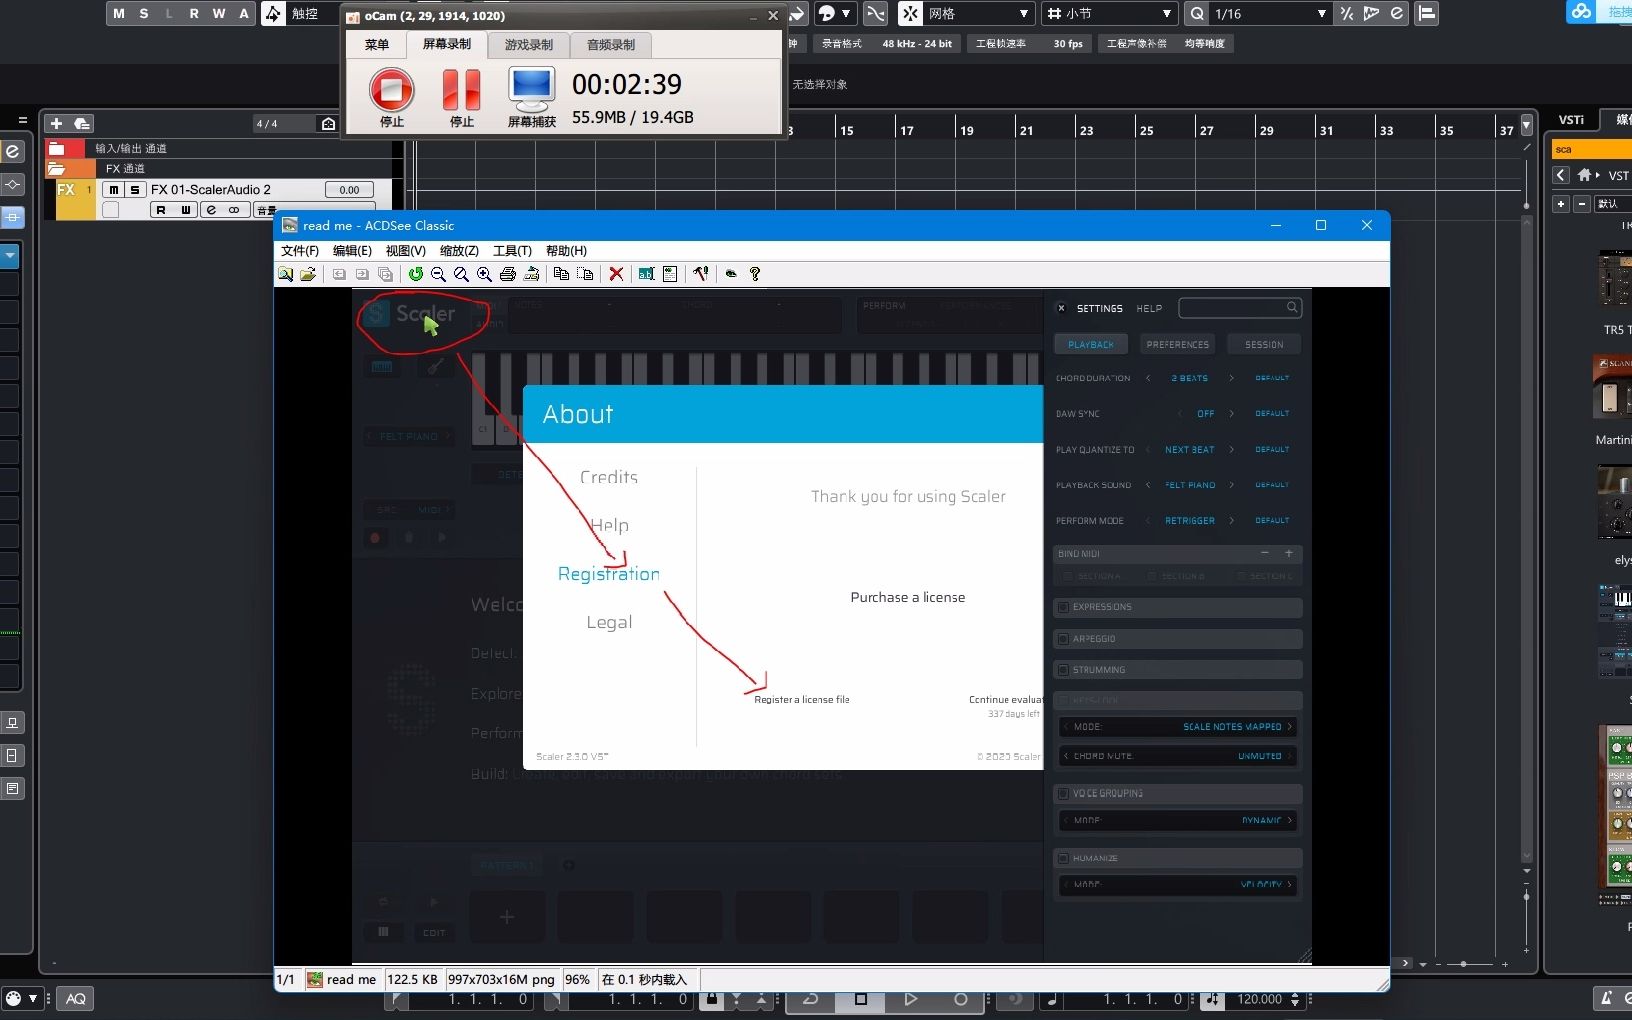Image resolution: width=1632 pixels, height=1020 pixels.
Task: Open the channel settings "e" icon on FX 01-ScalerAudio 2
Action: (212, 210)
